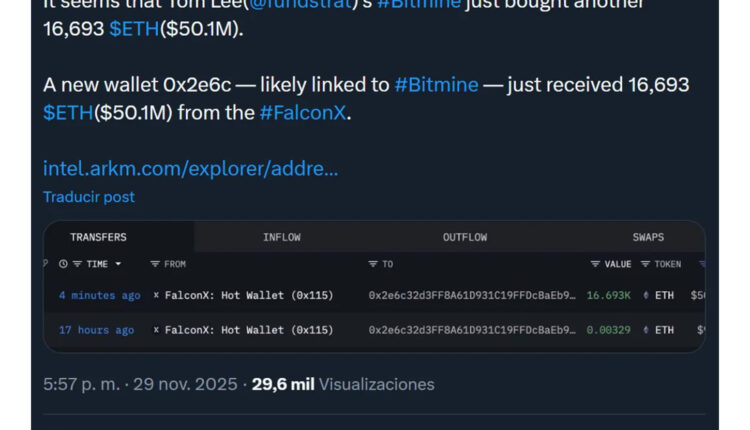Image resolution: width=750 pixels, height=430 pixels.
Task: Click the #Bitmine hashtag in second paragraph
Action: [x=436, y=85]
